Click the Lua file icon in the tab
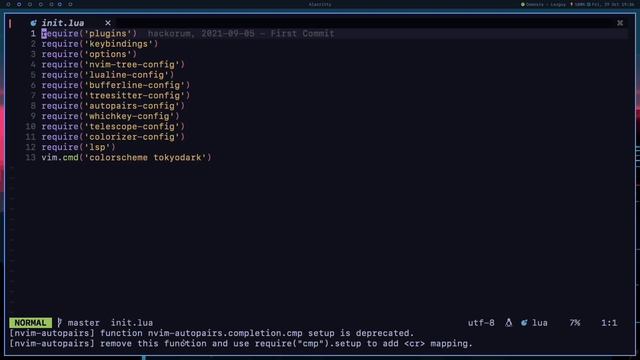 [x=33, y=23]
